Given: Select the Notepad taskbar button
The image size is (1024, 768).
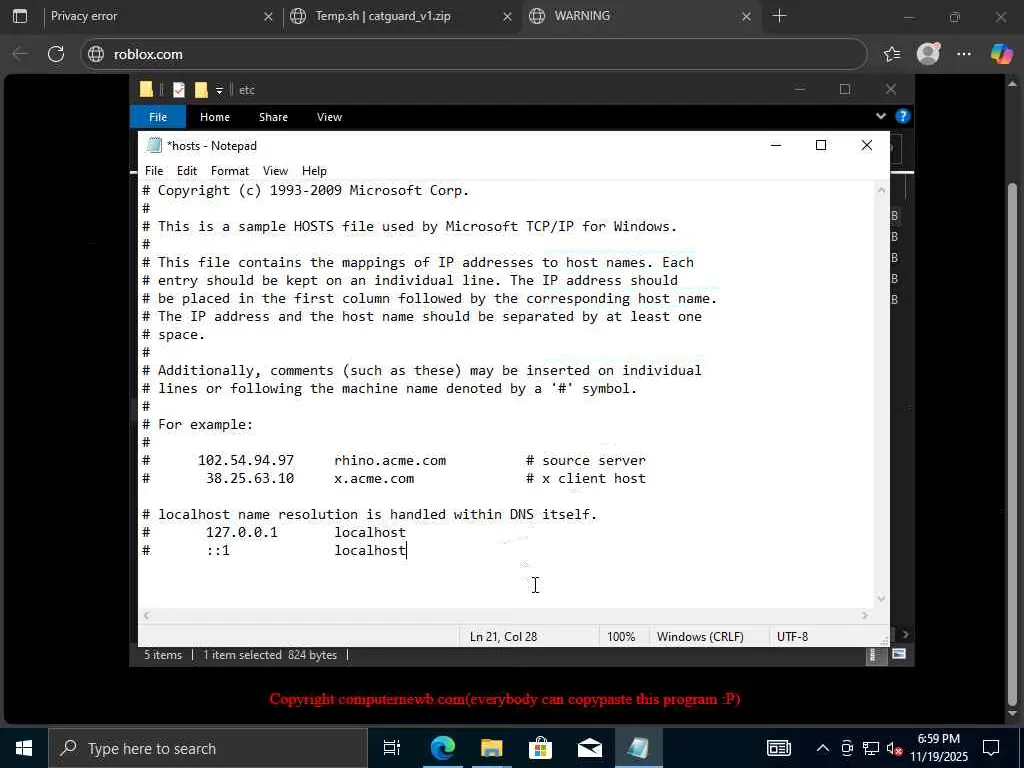Looking at the screenshot, I should click(x=638, y=748).
